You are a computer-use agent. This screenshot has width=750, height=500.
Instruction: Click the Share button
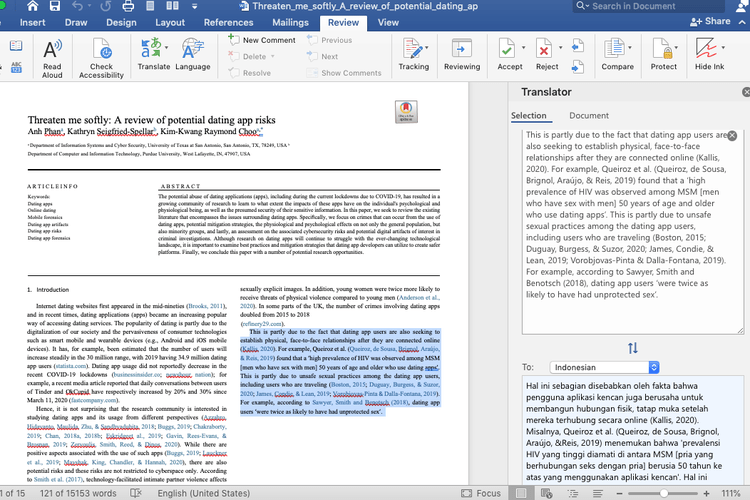pos(710,21)
